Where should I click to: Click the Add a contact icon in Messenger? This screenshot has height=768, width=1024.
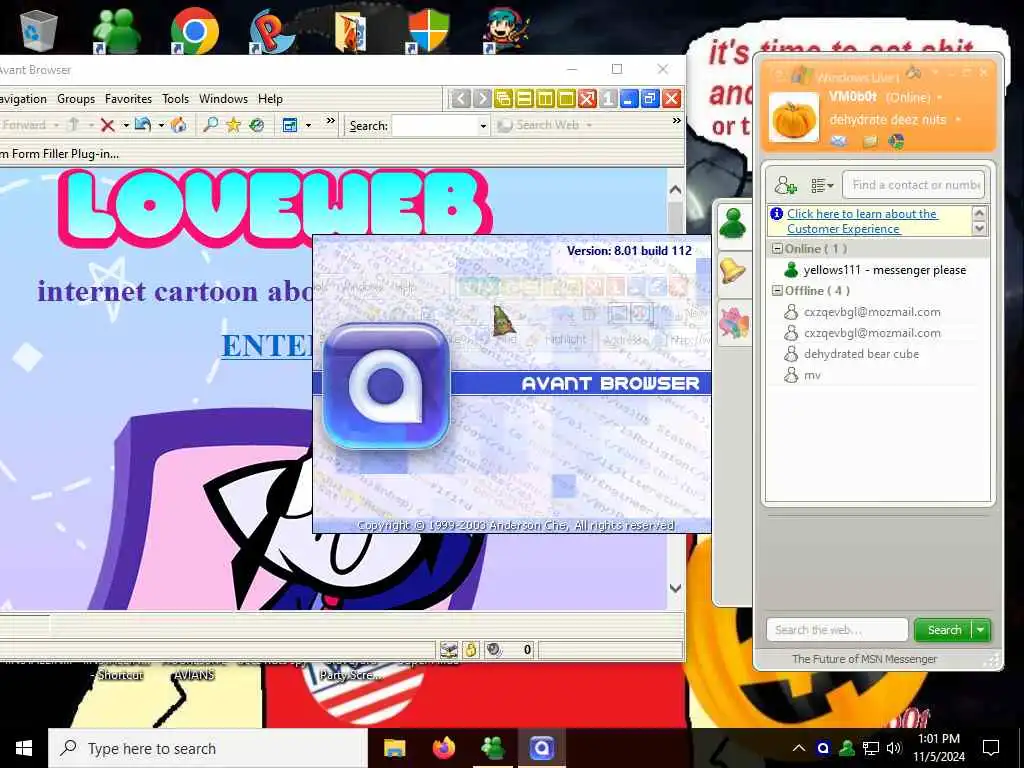click(x=785, y=185)
